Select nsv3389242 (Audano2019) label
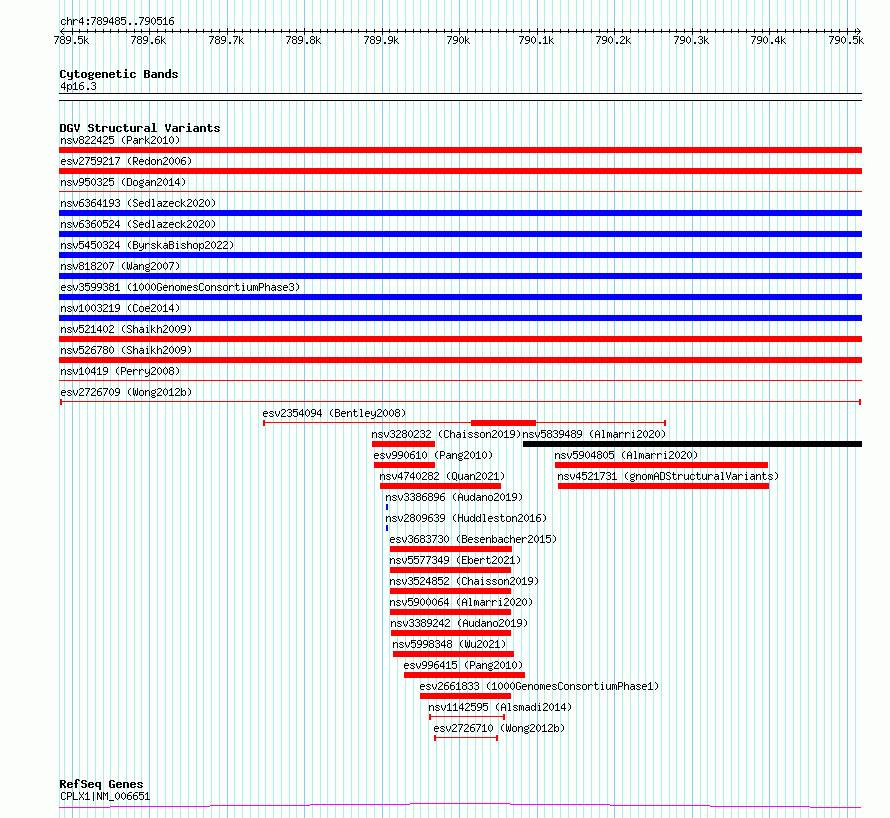 (x=459, y=623)
